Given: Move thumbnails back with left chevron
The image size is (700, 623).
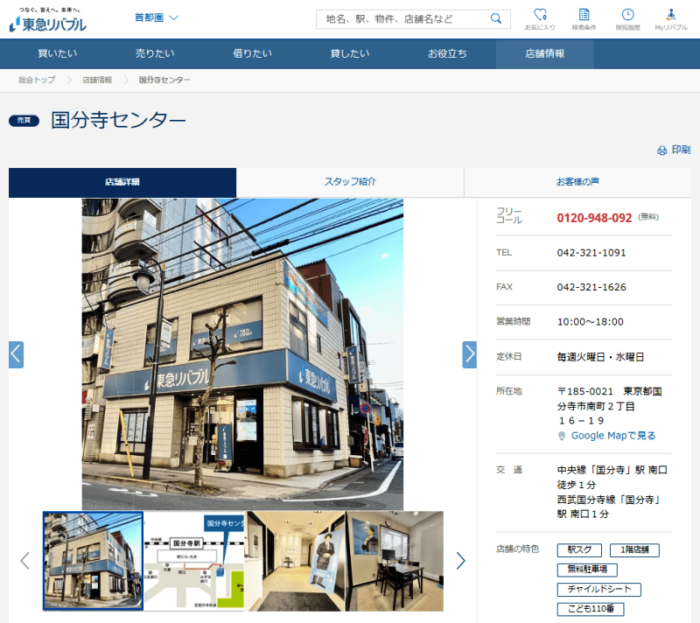Looking at the screenshot, I should [x=25, y=561].
